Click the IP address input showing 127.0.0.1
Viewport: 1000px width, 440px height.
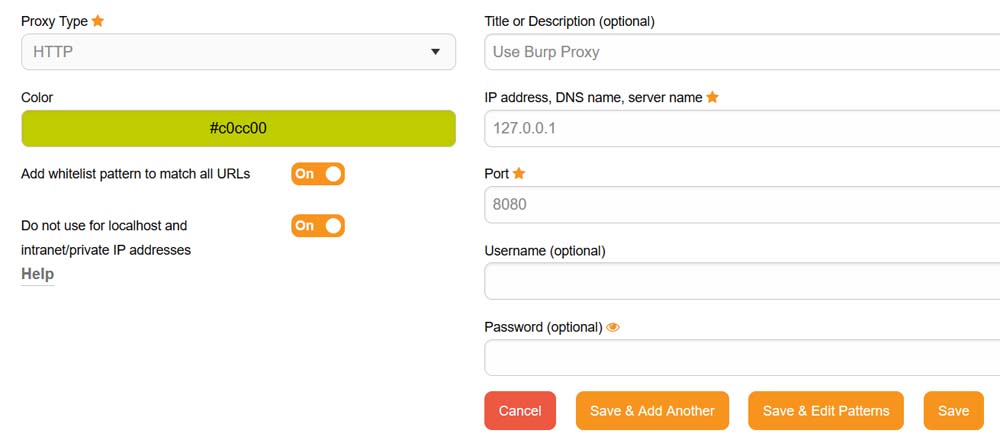[740, 128]
